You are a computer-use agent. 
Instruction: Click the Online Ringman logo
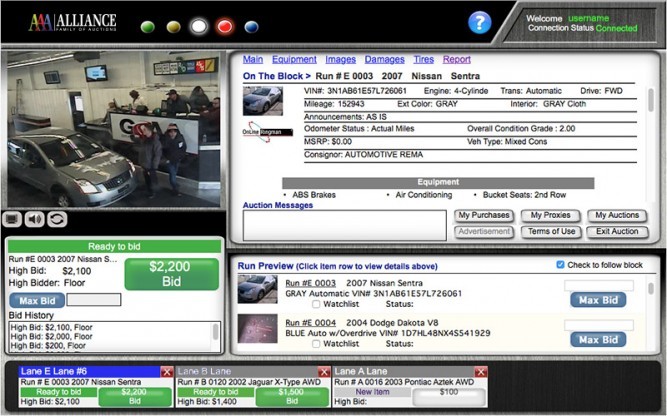click(267, 132)
